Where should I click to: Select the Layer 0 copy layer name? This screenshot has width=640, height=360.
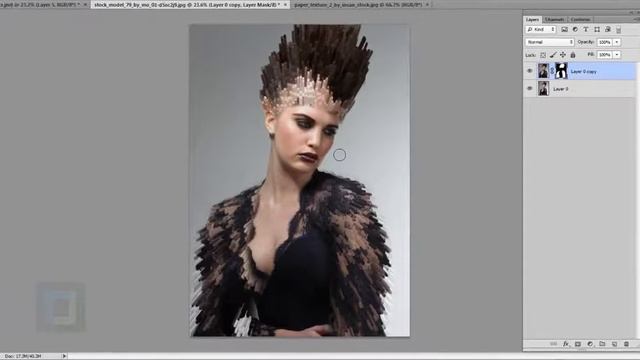point(583,71)
